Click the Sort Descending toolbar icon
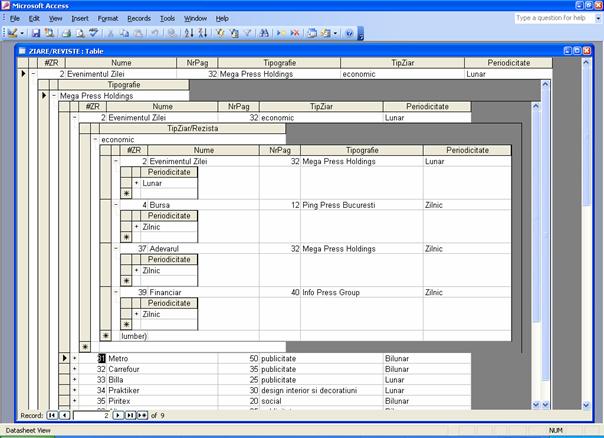The width and height of the screenshot is (604, 438). (202, 33)
